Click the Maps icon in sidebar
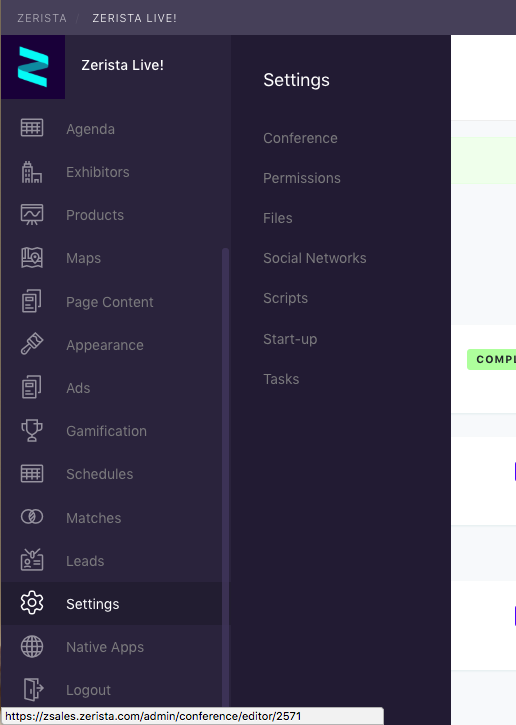The image size is (516, 725). point(32,258)
